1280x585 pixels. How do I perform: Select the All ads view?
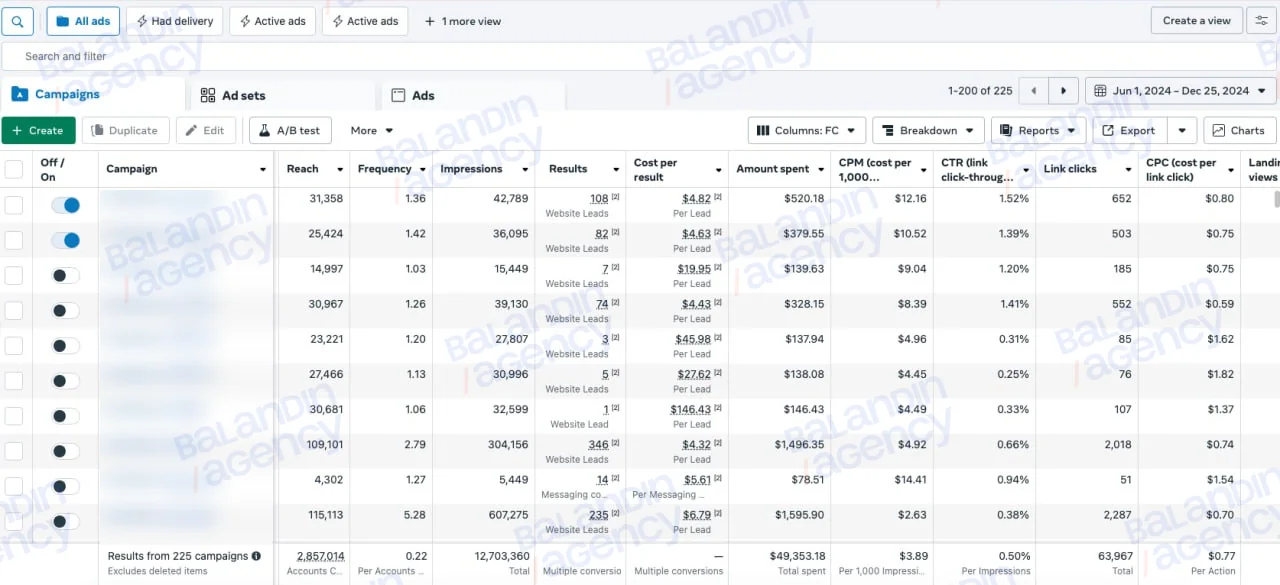[84, 21]
